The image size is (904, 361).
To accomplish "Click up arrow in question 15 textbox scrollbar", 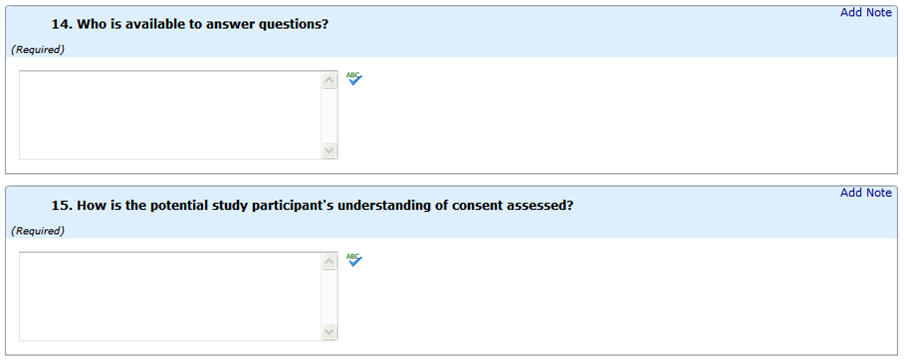I will [329, 261].
